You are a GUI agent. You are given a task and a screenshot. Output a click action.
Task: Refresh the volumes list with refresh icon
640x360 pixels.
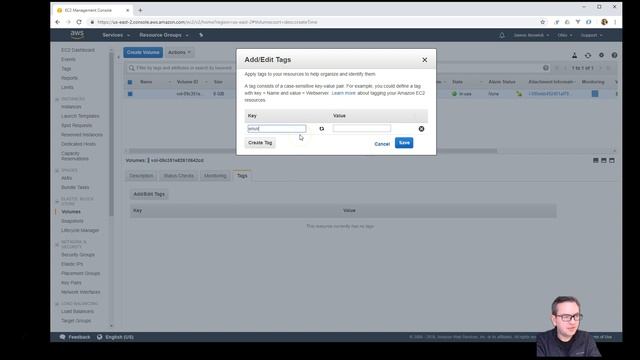[588, 55]
